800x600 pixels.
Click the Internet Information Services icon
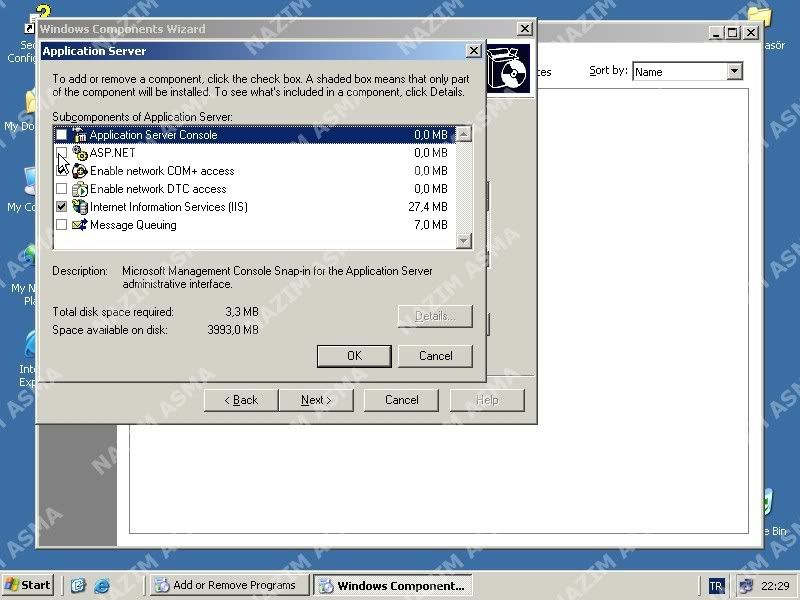(80, 207)
